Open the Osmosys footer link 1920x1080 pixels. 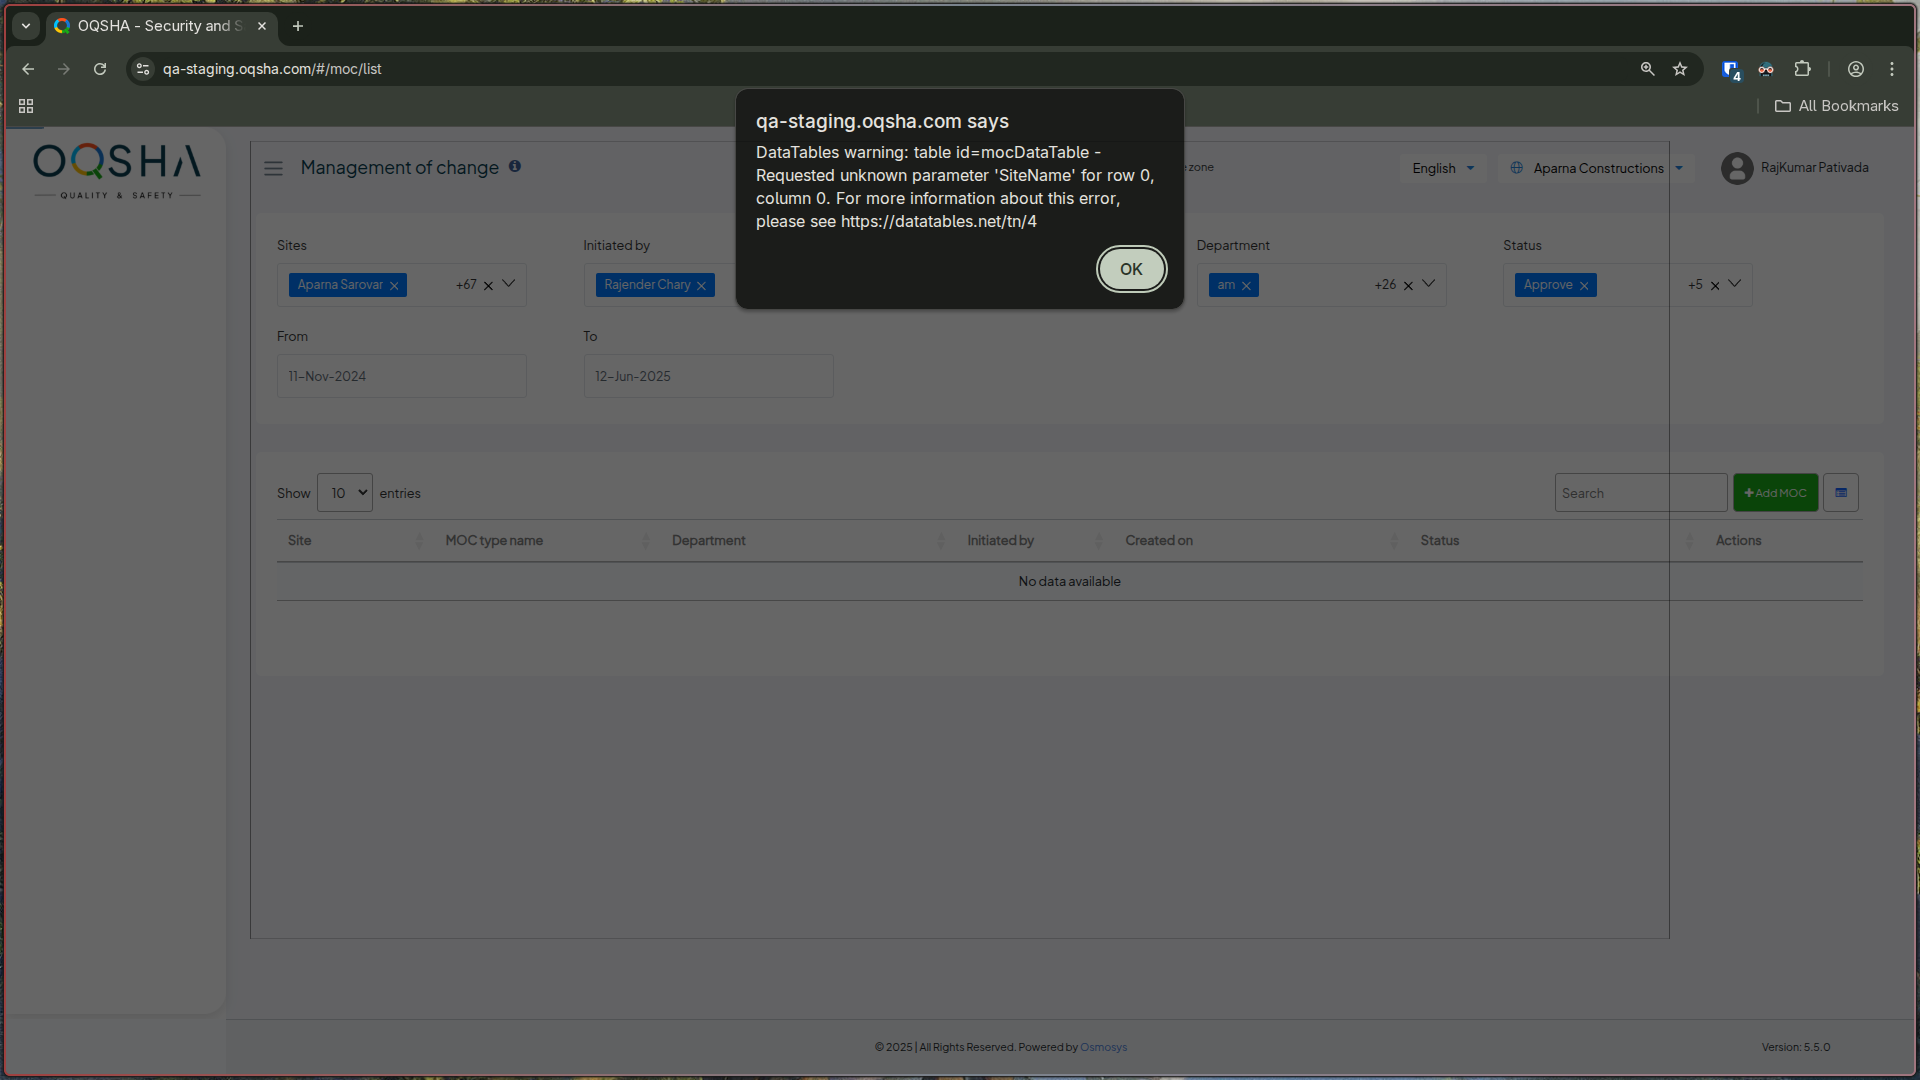pyautogui.click(x=1103, y=1047)
